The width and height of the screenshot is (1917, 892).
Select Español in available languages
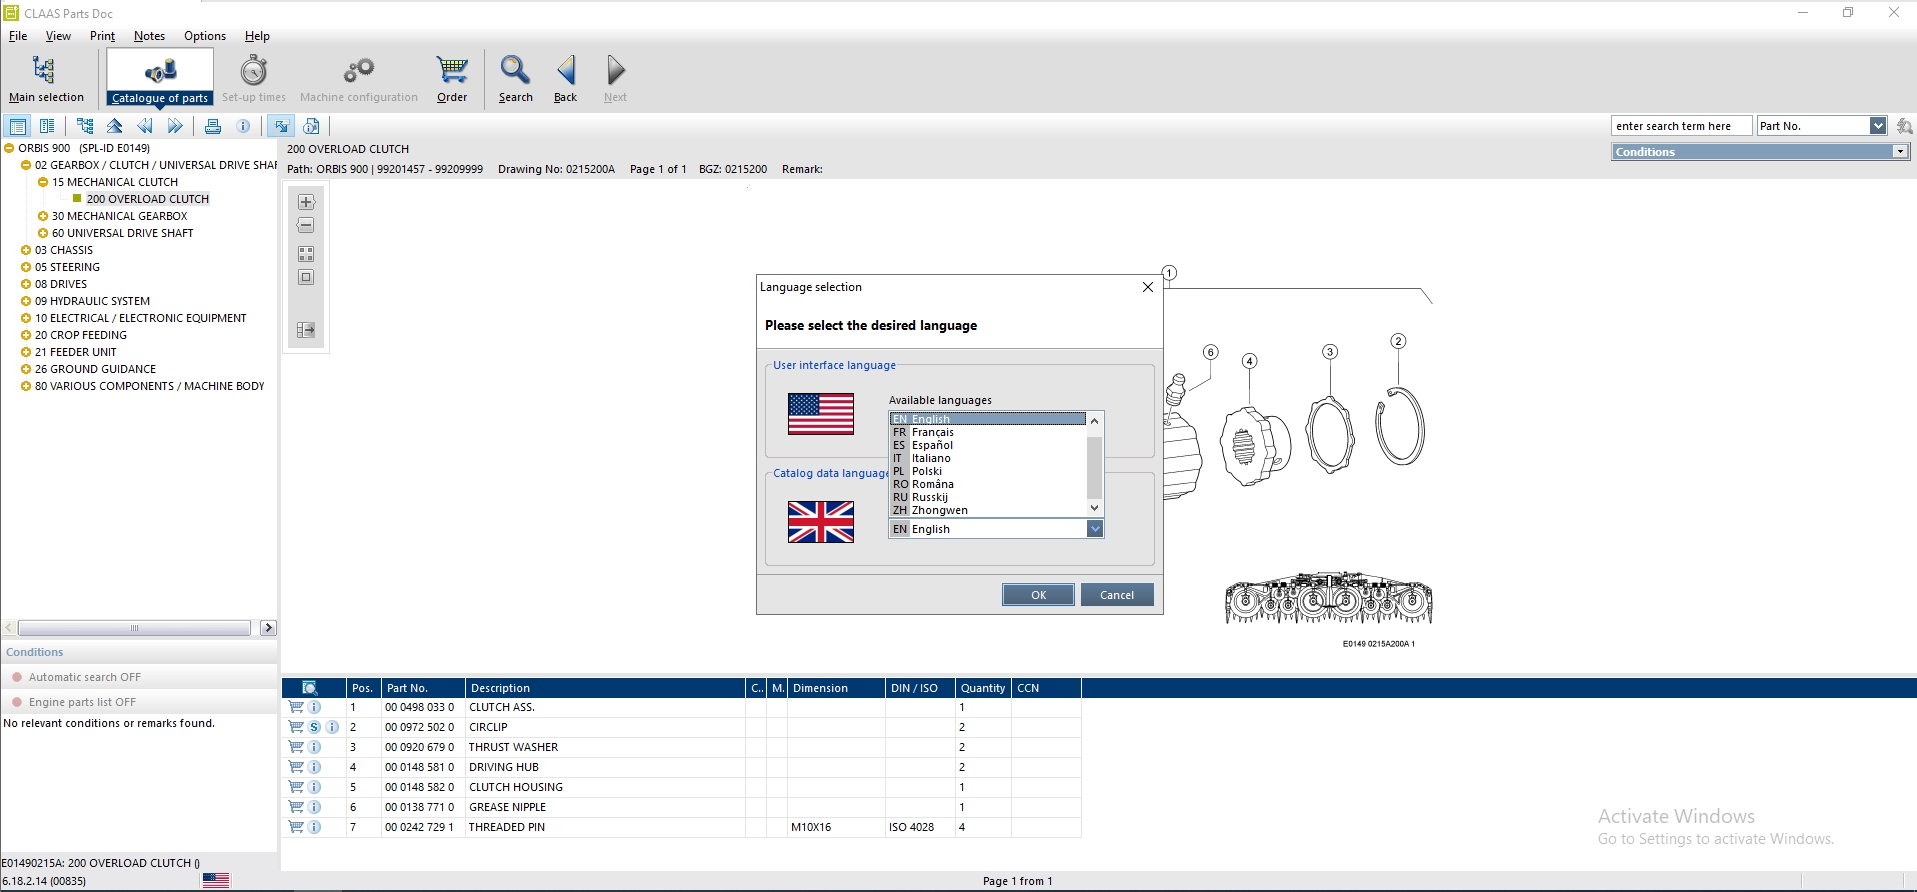(987, 445)
